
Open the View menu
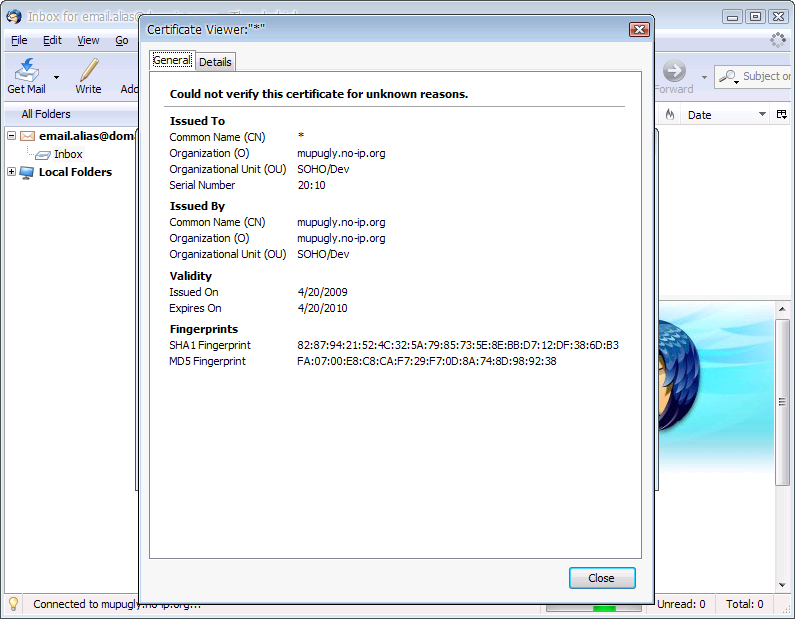(88, 41)
